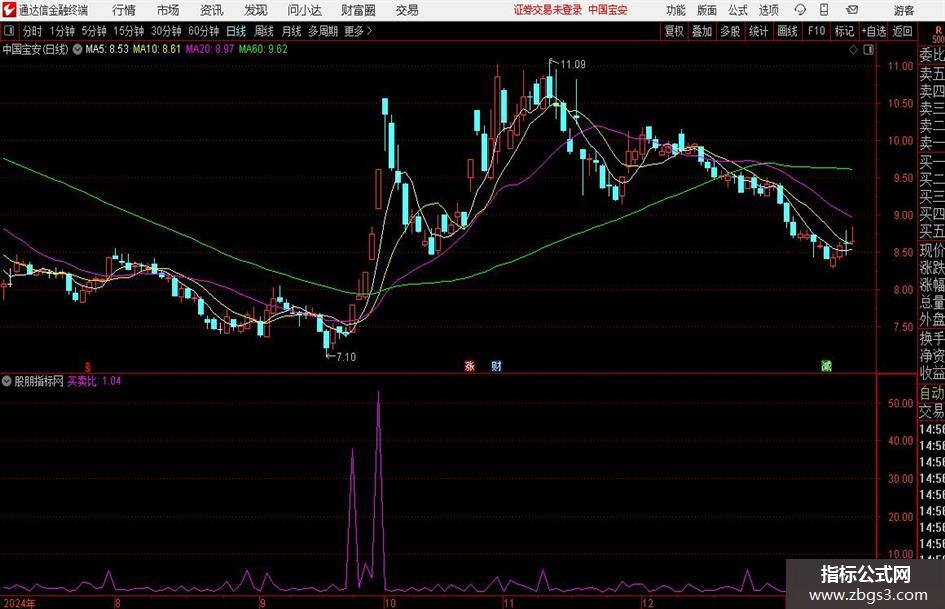The width and height of the screenshot is (945, 609).
Task: Click the 2024年 timeline label
Action: pos(19,603)
